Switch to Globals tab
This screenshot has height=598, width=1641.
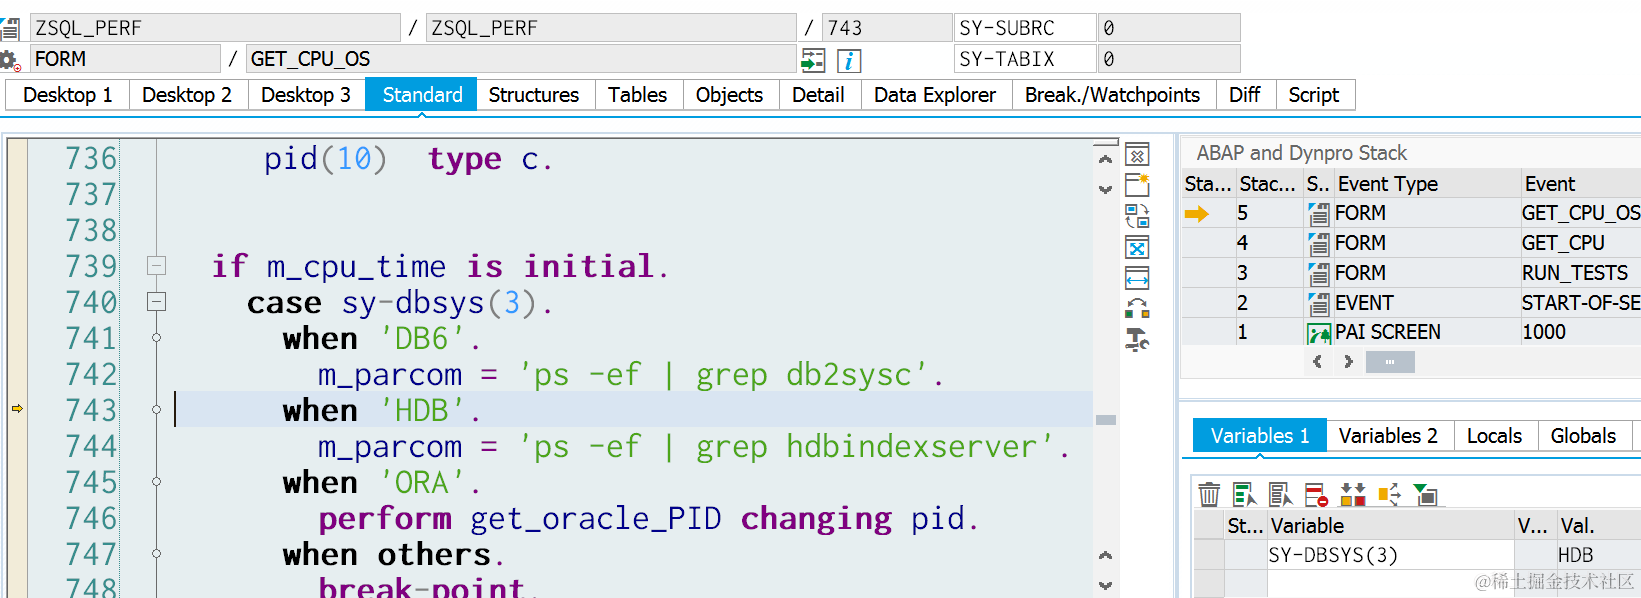[x=1584, y=436]
